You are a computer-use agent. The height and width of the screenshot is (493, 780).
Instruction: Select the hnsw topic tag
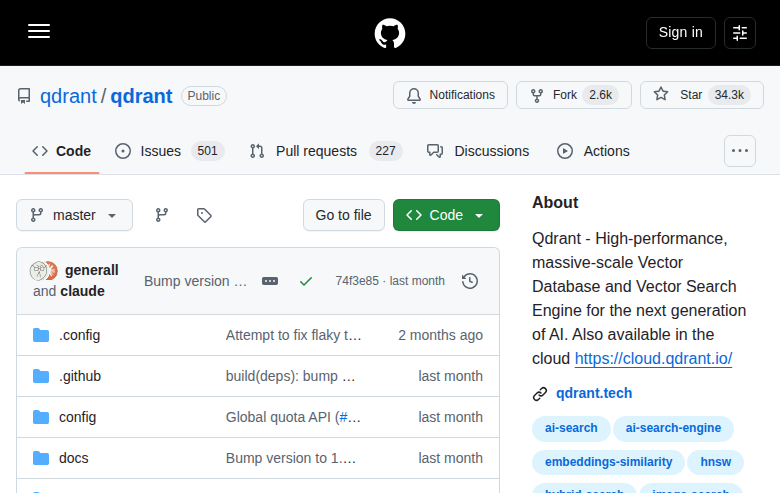(715, 462)
